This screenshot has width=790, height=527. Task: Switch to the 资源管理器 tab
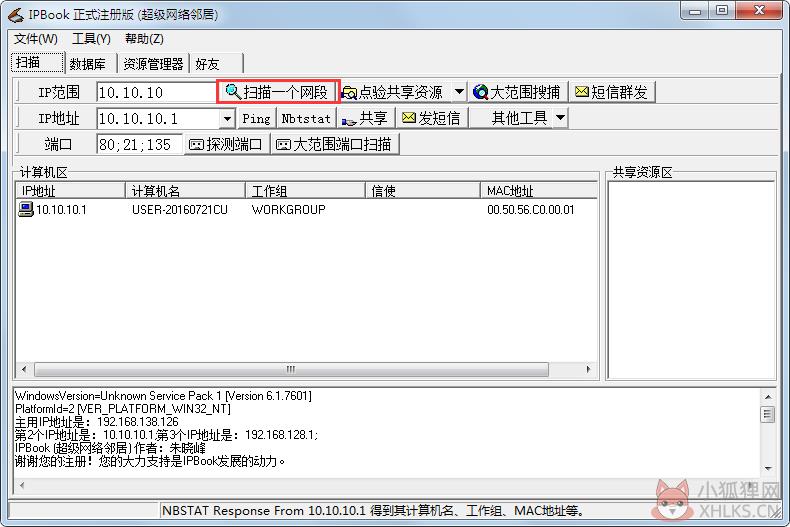[153, 64]
